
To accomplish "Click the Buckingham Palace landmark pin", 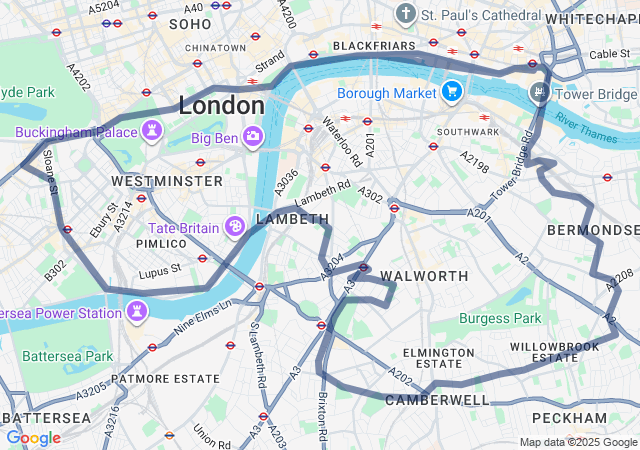I will (152, 131).
